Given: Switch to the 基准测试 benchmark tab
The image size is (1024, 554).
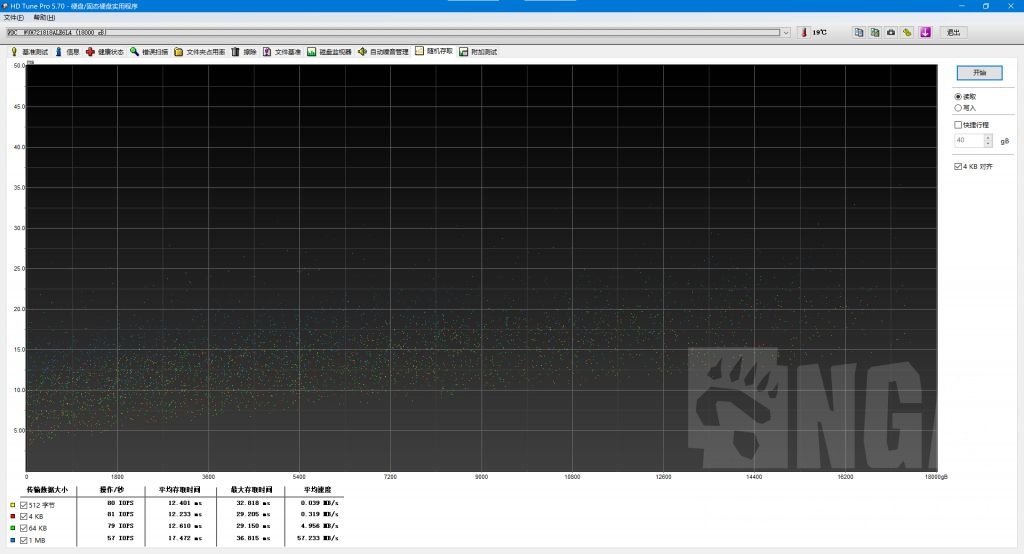Looking at the screenshot, I should [29, 52].
